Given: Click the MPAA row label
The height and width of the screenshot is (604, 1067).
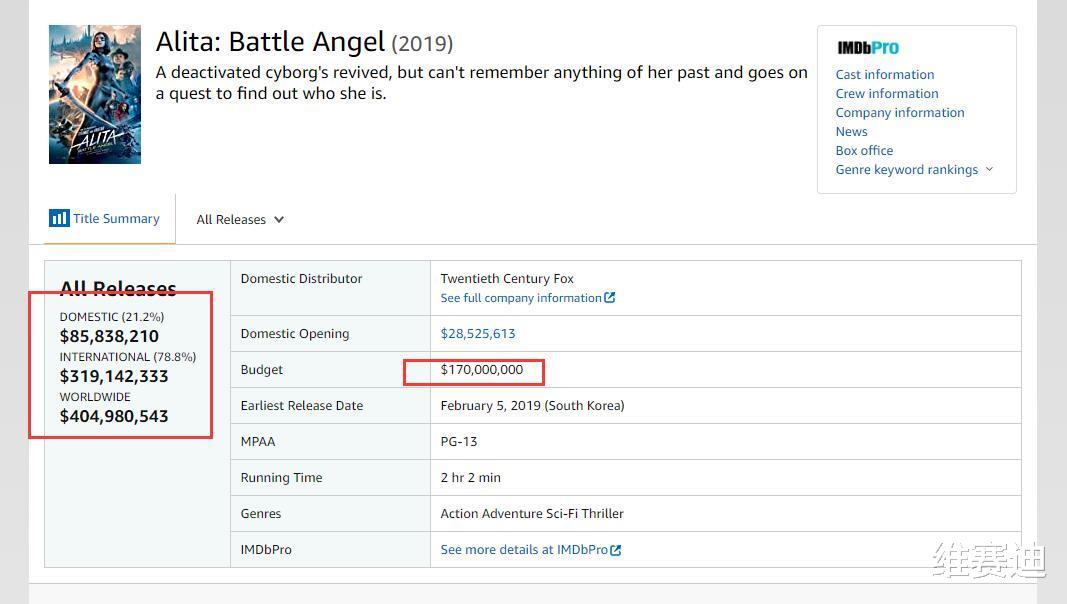Looking at the screenshot, I should (x=258, y=442).
